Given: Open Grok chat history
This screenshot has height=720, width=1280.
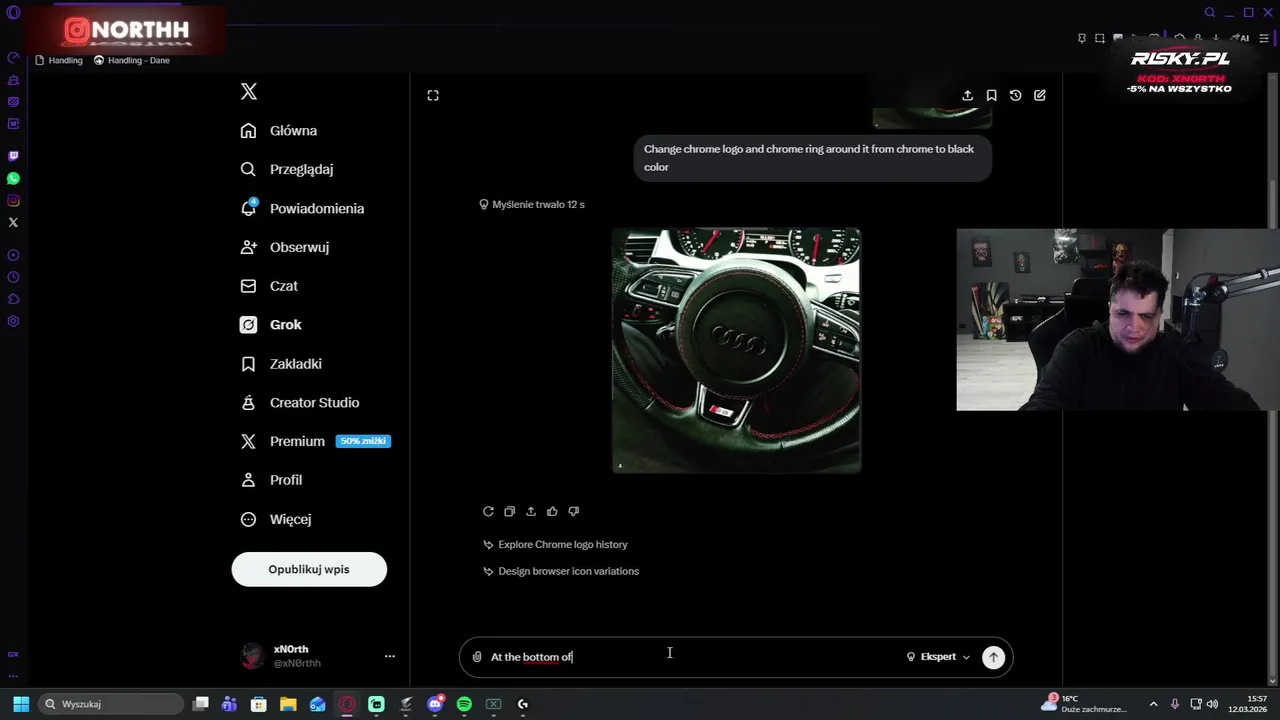Looking at the screenshot, I should [1015, 95].
